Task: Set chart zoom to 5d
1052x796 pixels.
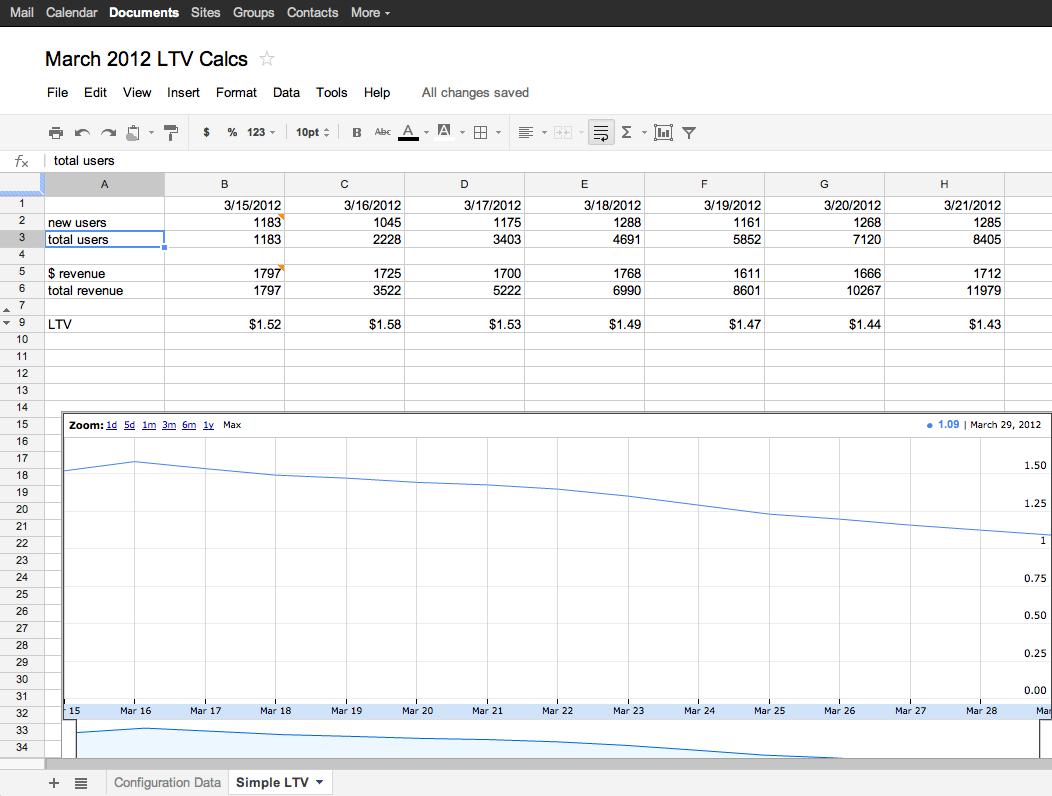Action: click(x=129, y=425)
